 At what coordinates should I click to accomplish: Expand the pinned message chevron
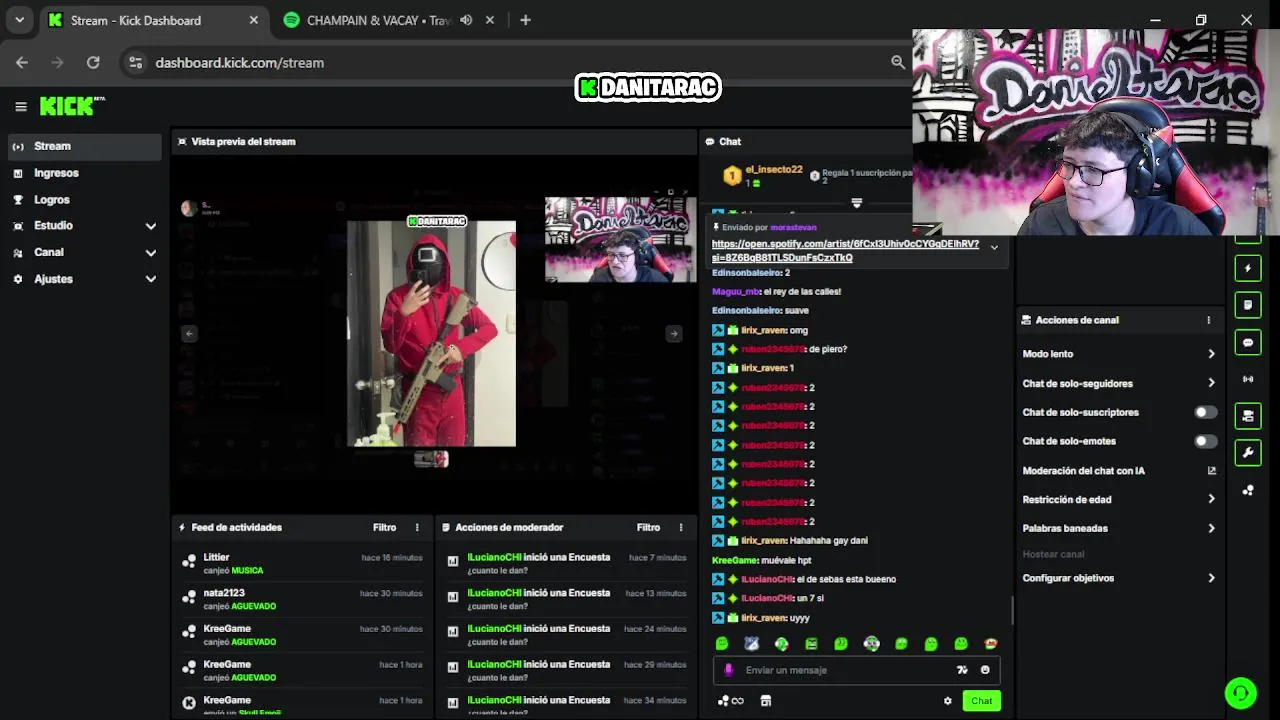pyautogui.click(x=994, y=247)
